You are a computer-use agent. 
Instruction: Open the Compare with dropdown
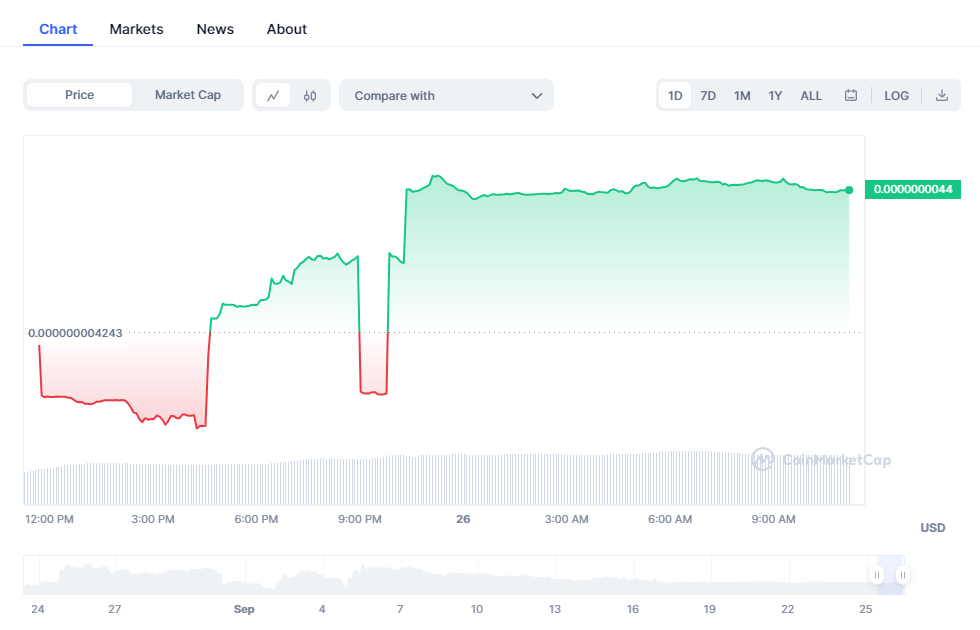click(446, 96)
